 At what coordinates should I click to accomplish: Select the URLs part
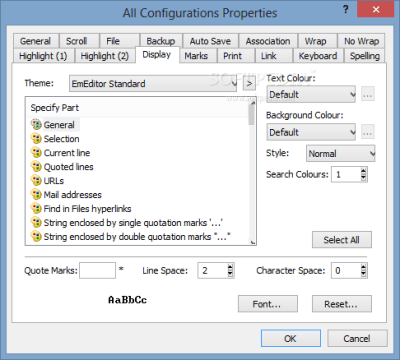[x=54, y=181]
